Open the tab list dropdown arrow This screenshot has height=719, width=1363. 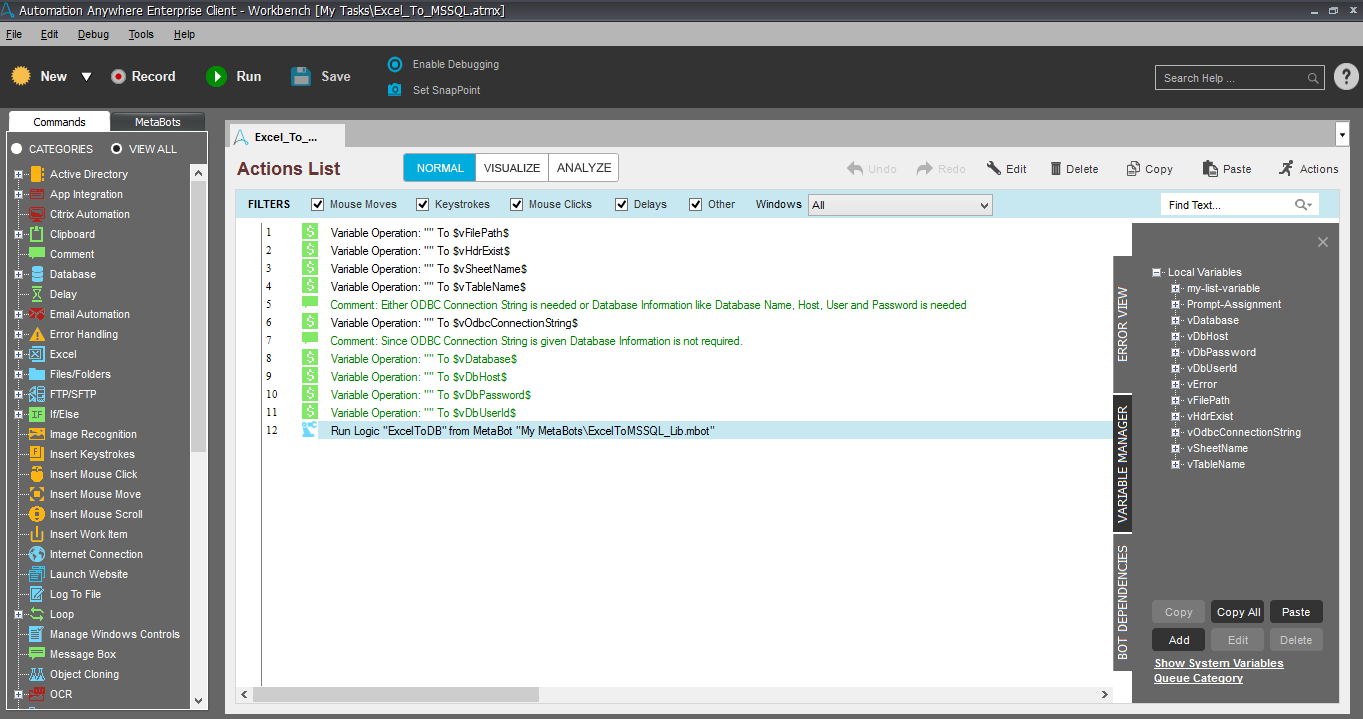pos(1342,134)
